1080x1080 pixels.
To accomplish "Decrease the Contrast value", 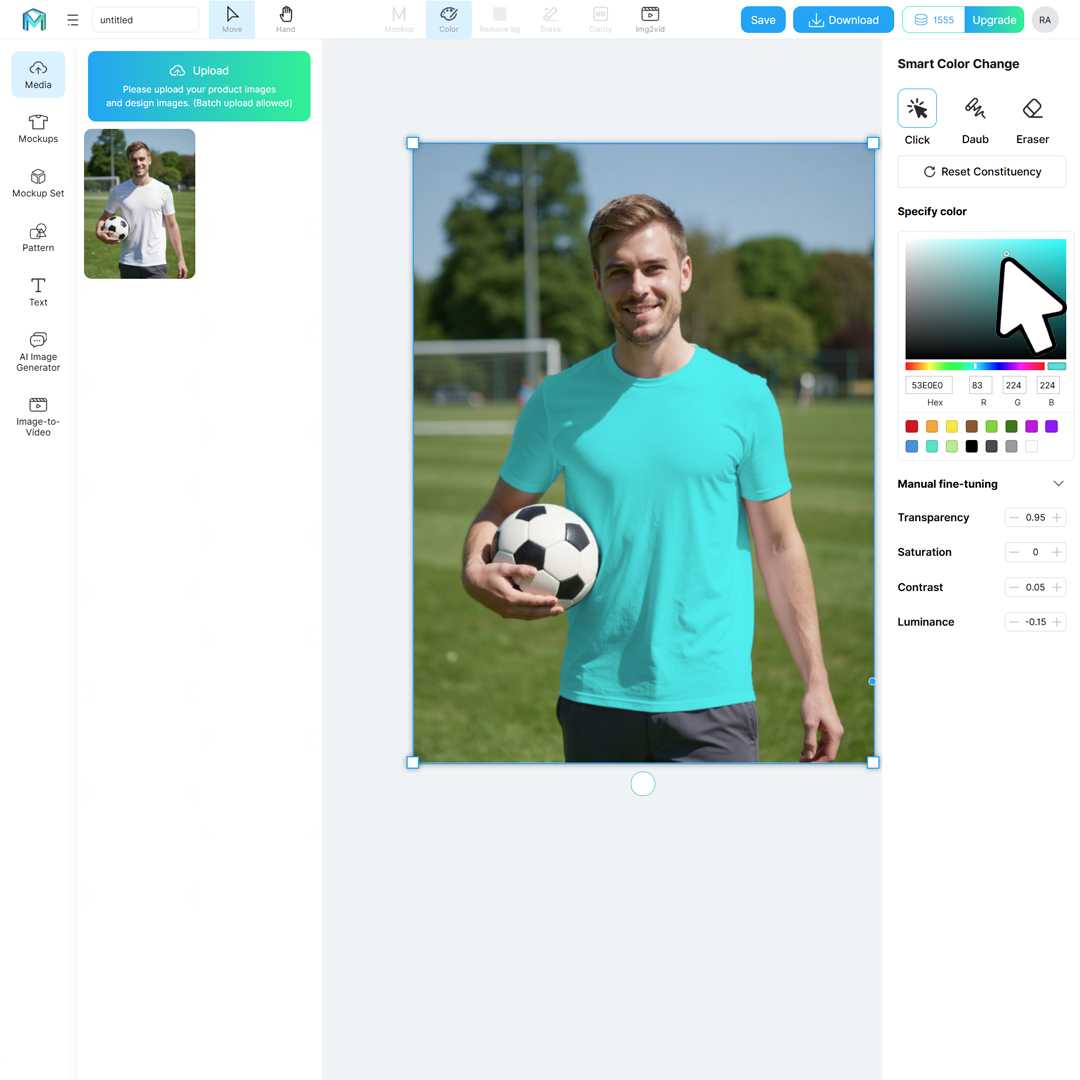I will (x=1013, y=587).
